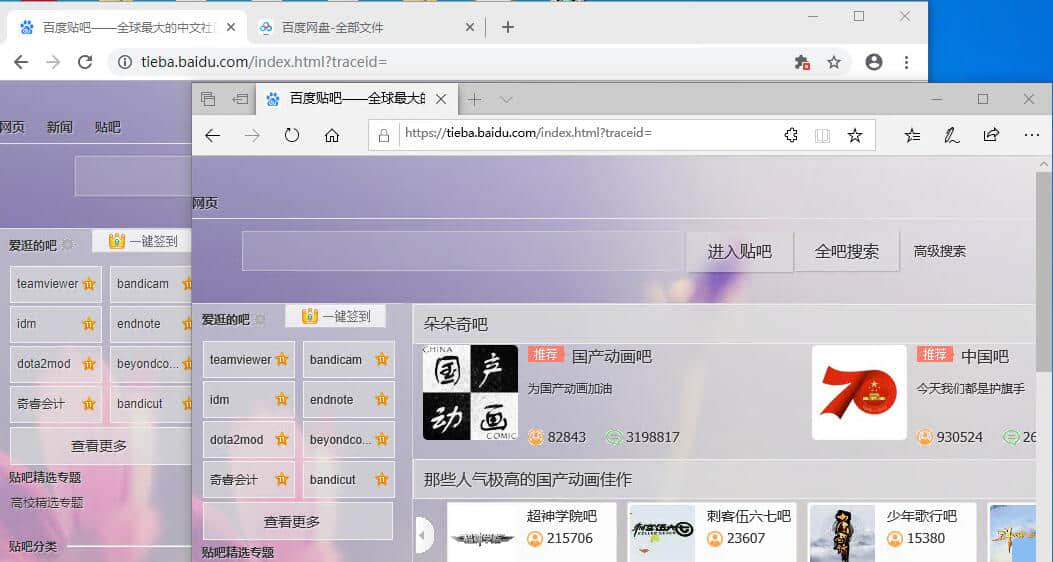This screenshot has width=1053, height=562.
Task: Open Edge reading view book icon
Action: tap(823, 135)
